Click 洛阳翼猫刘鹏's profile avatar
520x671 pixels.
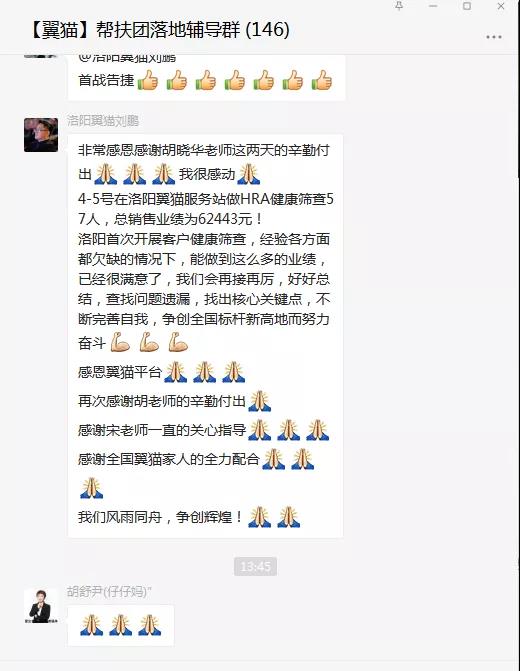click(x=41, y=135)
